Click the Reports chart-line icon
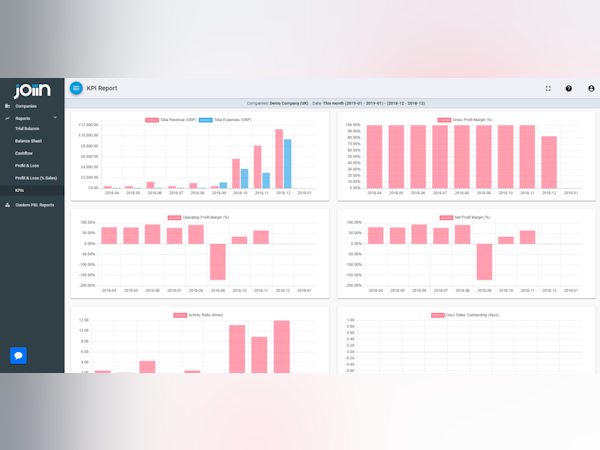This screenshot has height=450, width=600. 7,118
